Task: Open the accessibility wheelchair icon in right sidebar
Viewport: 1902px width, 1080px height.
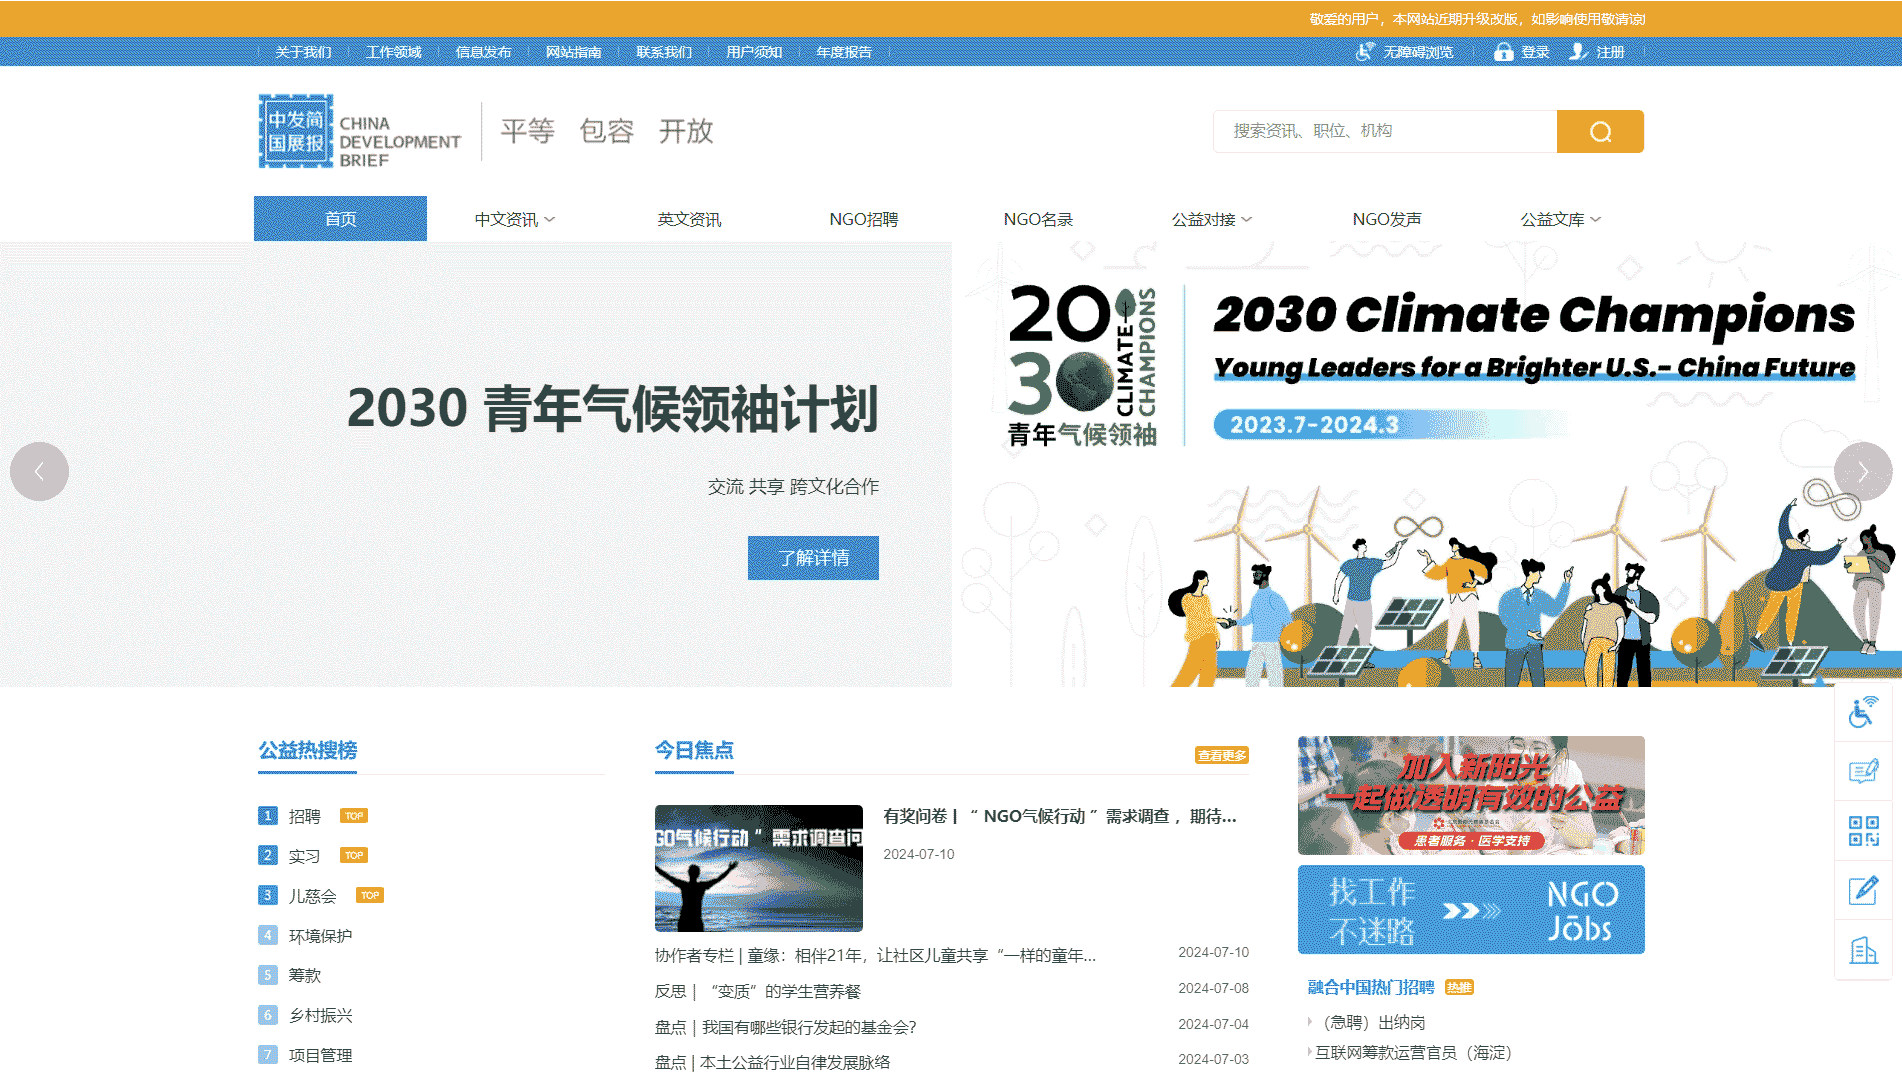Action: [x=1863, y=712]
